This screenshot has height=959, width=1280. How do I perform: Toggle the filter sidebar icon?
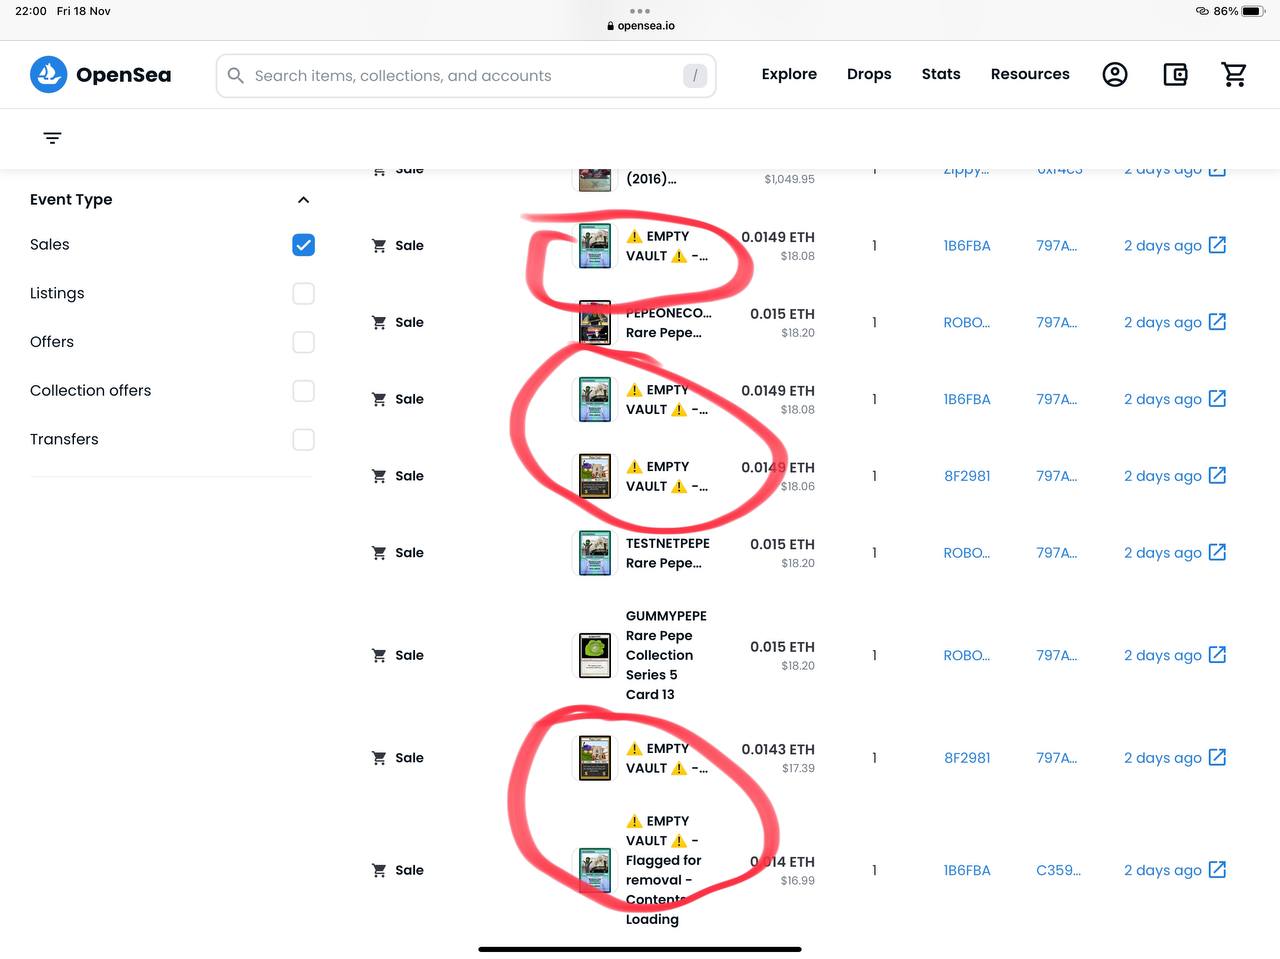(x=53, y=138)
